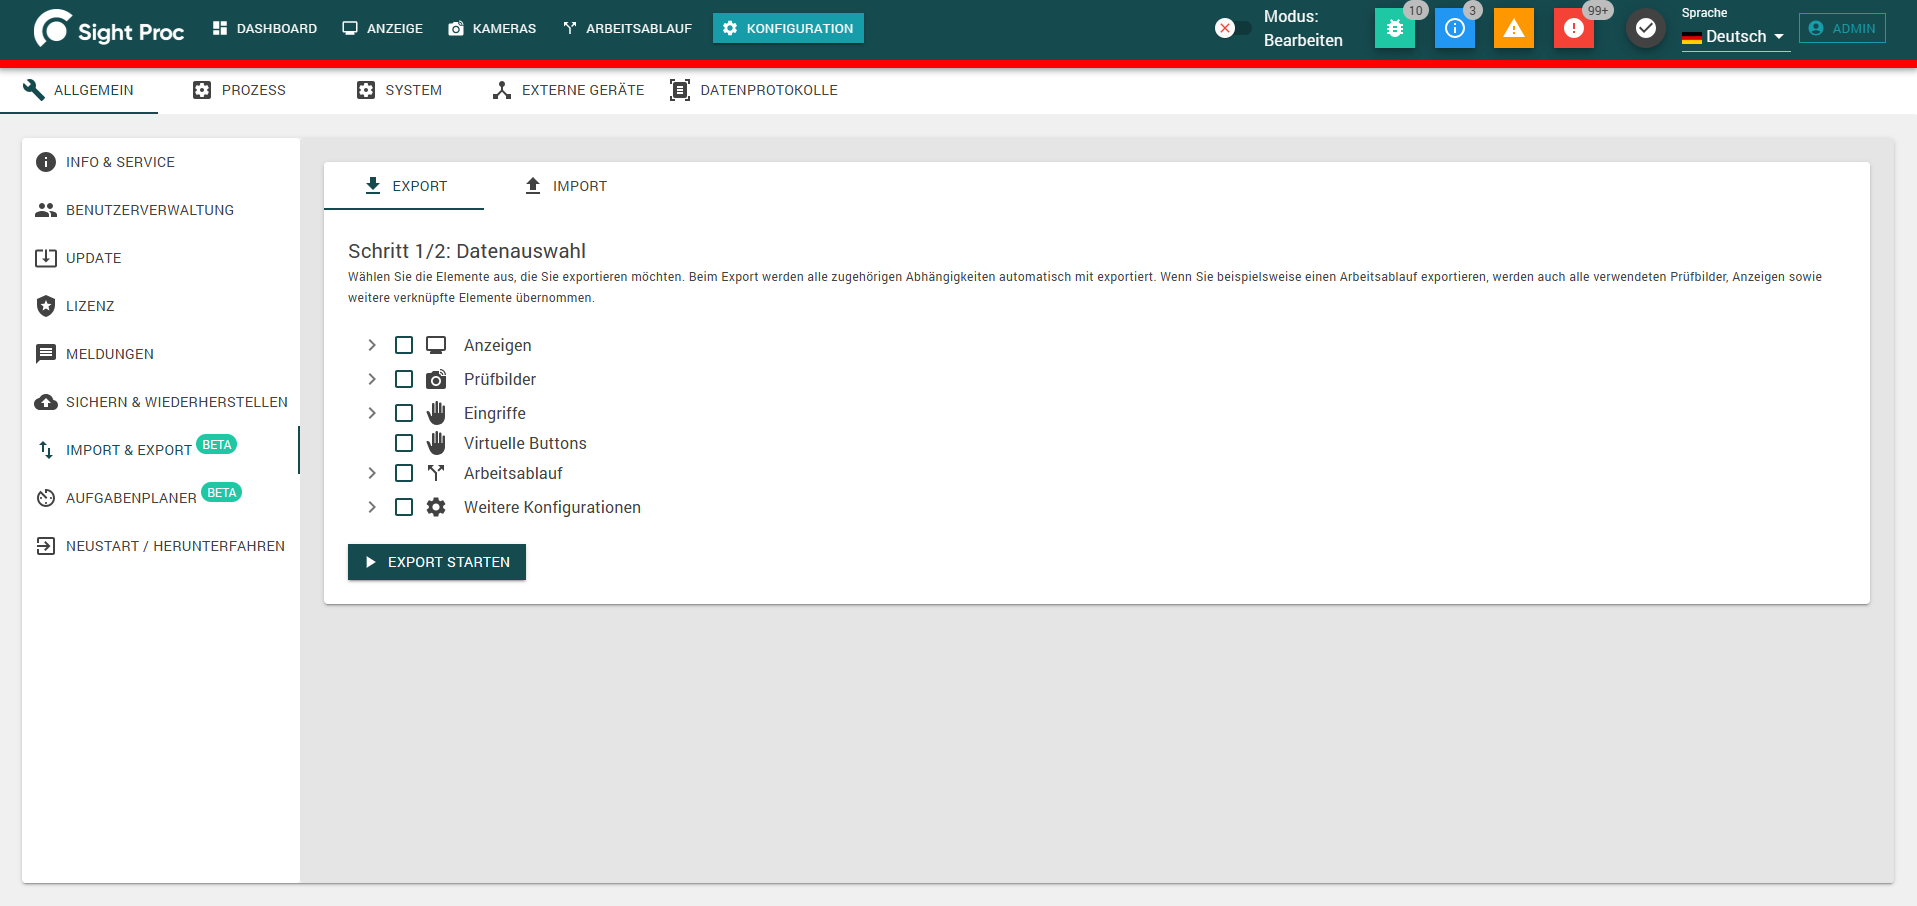Check the Virtuelle Buttons checkbox
The height and width of the screenshot is (906, 1917).
tap(404, 443)
